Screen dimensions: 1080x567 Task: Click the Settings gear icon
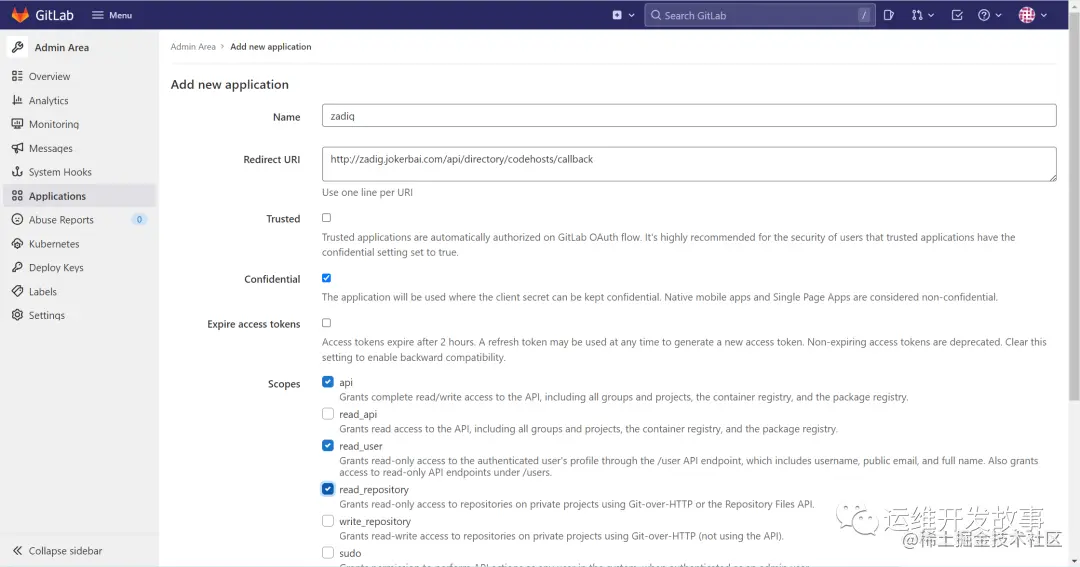coord(17,315)
